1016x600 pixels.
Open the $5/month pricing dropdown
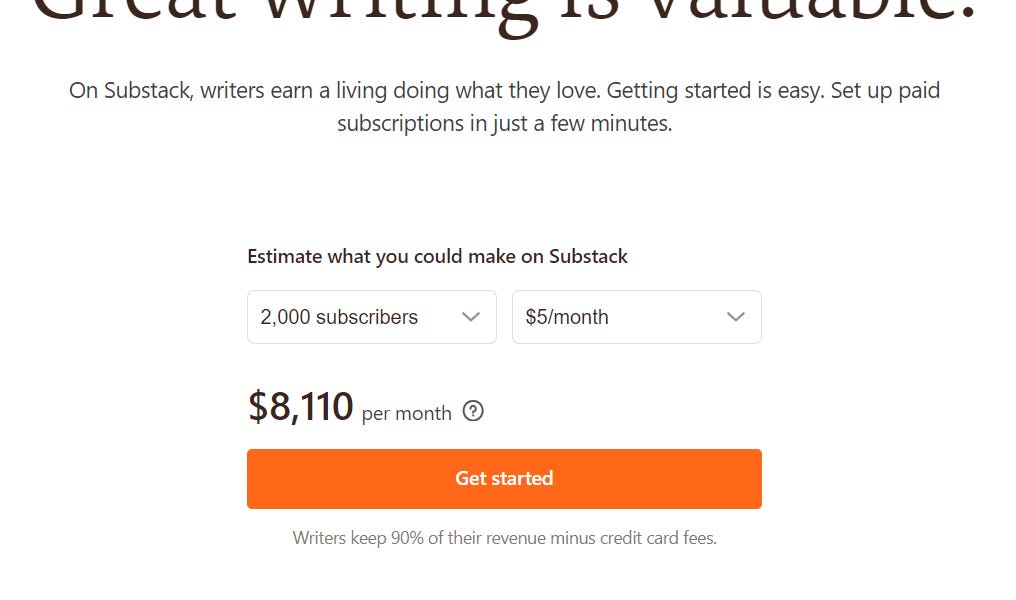636,317
